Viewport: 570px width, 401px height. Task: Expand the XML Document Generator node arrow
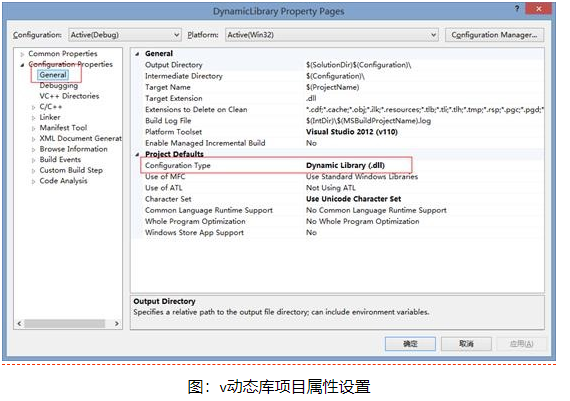(x=33, y=139)
